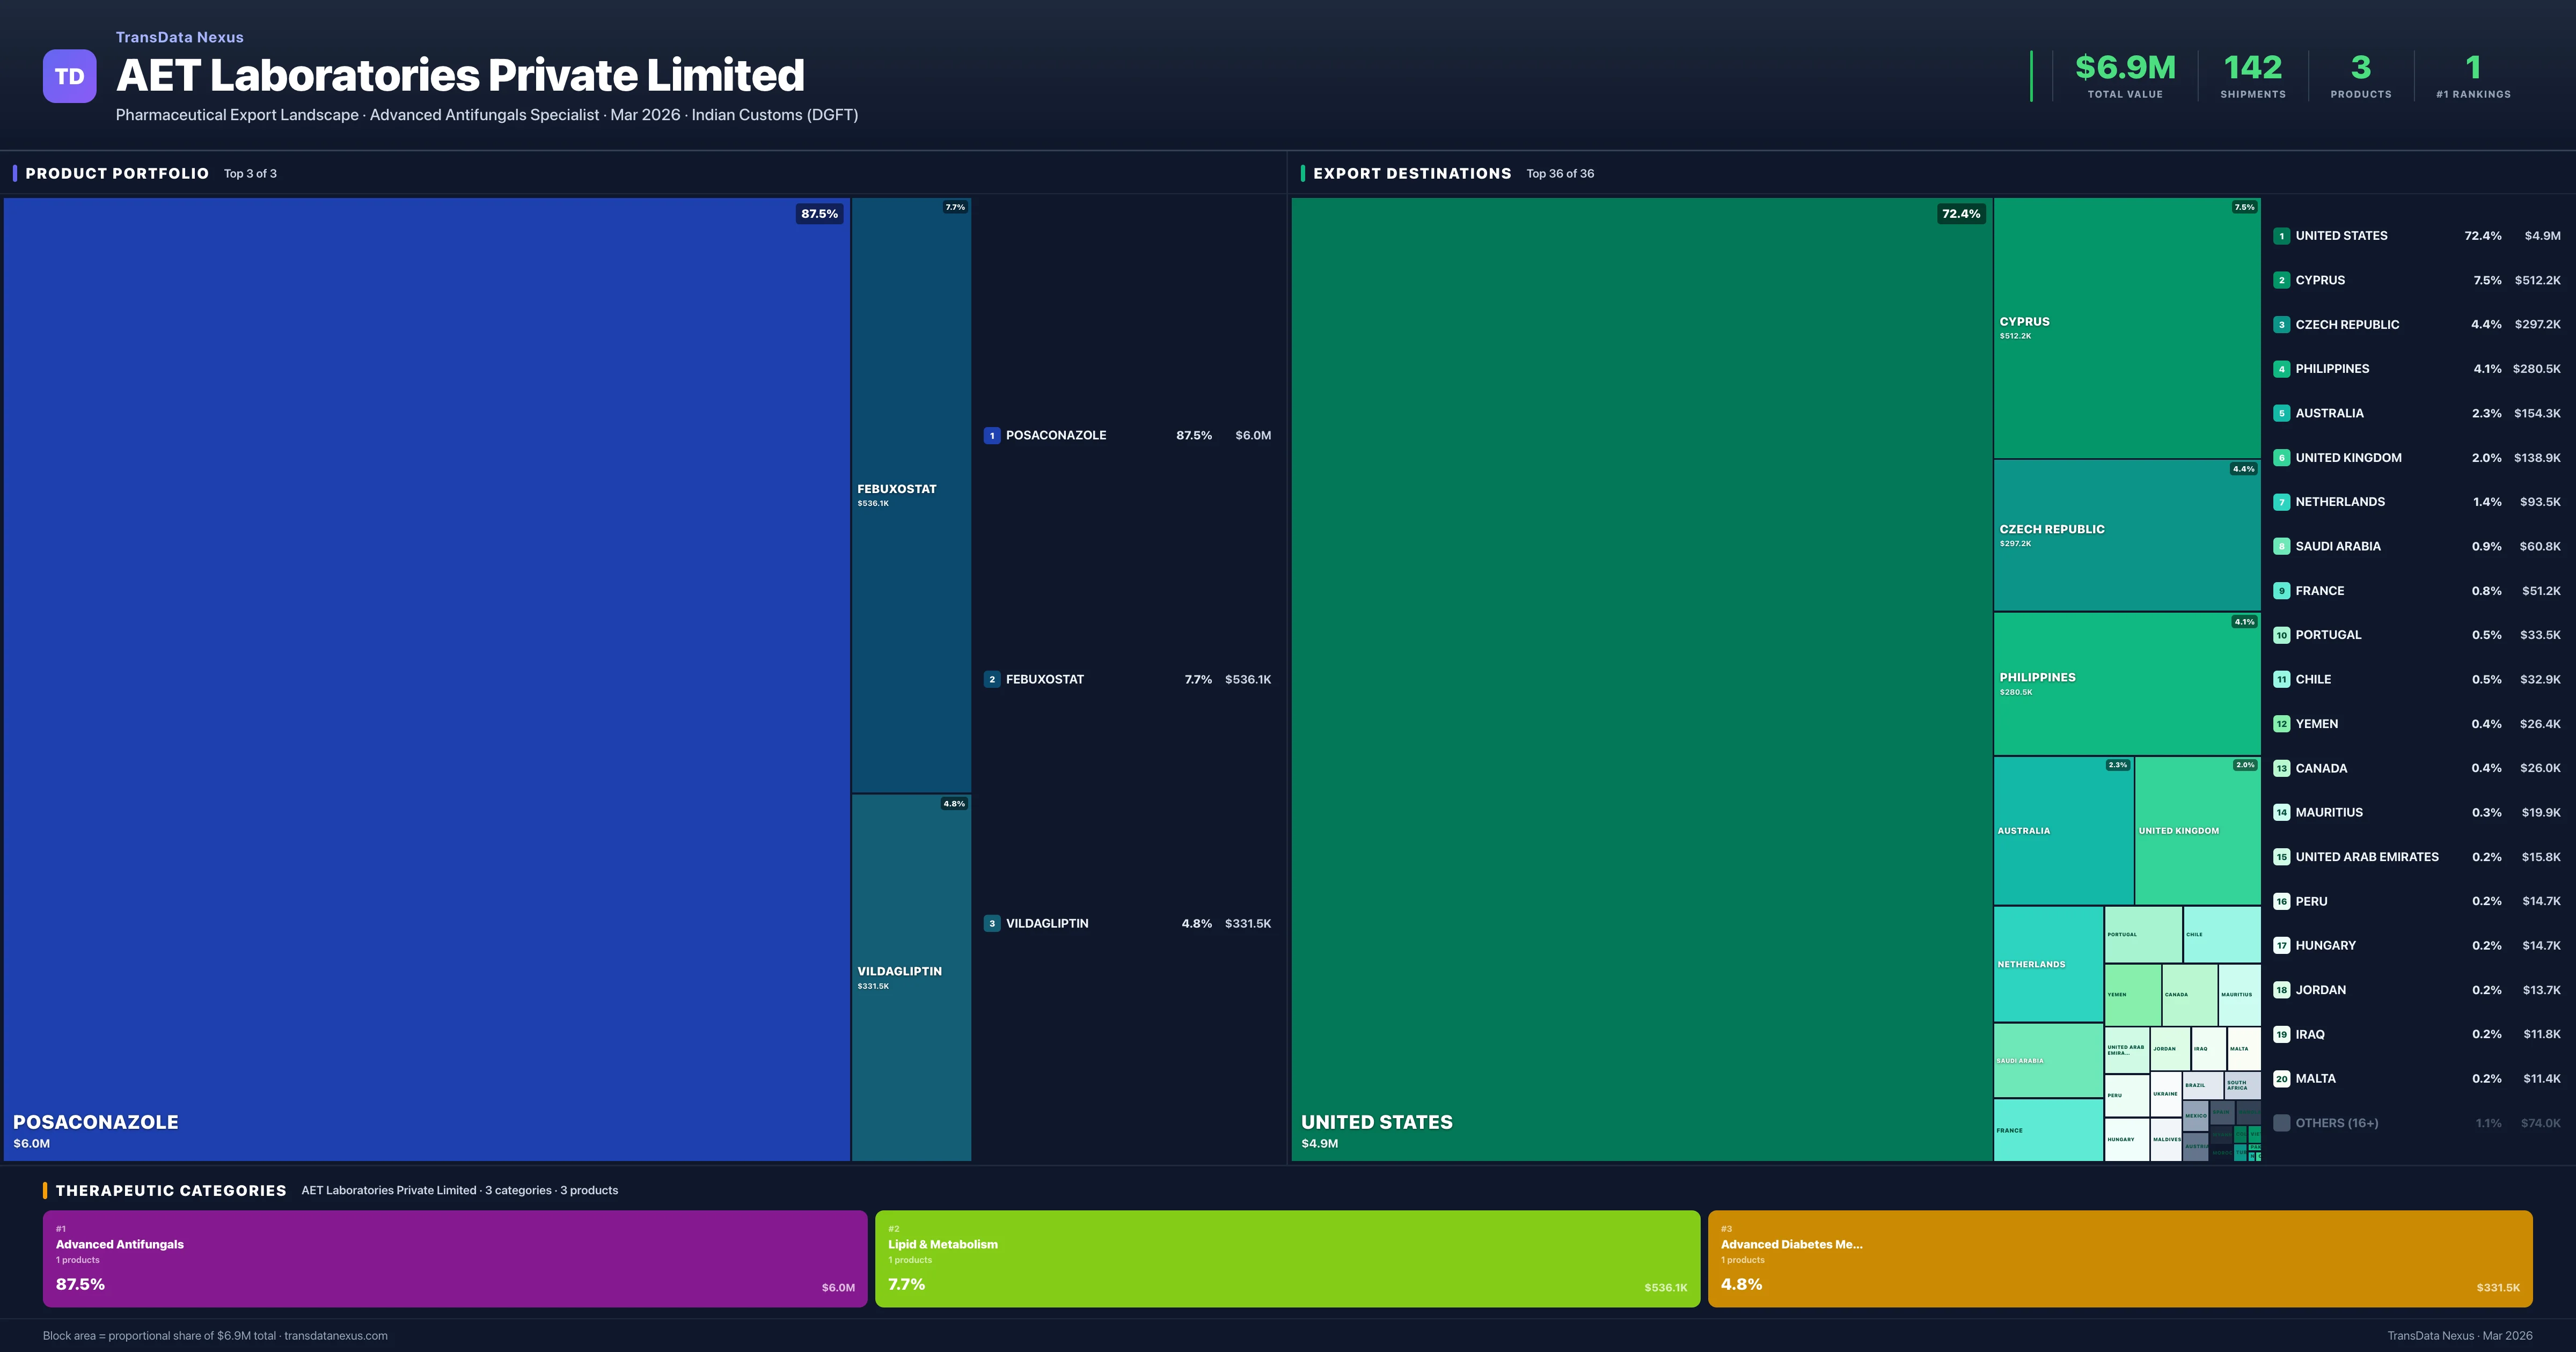Image resolution: width=2576 pixels, height=1352 pixels.
Task: Open the Lipid & Metabolism category card
Action: tap(1287, 1258)
